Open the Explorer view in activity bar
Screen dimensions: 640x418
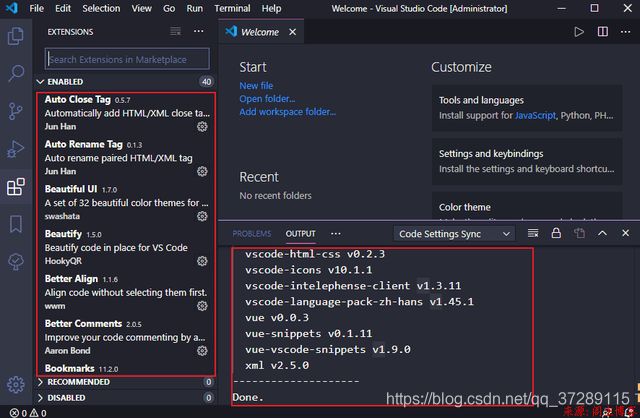click(16, 36)
